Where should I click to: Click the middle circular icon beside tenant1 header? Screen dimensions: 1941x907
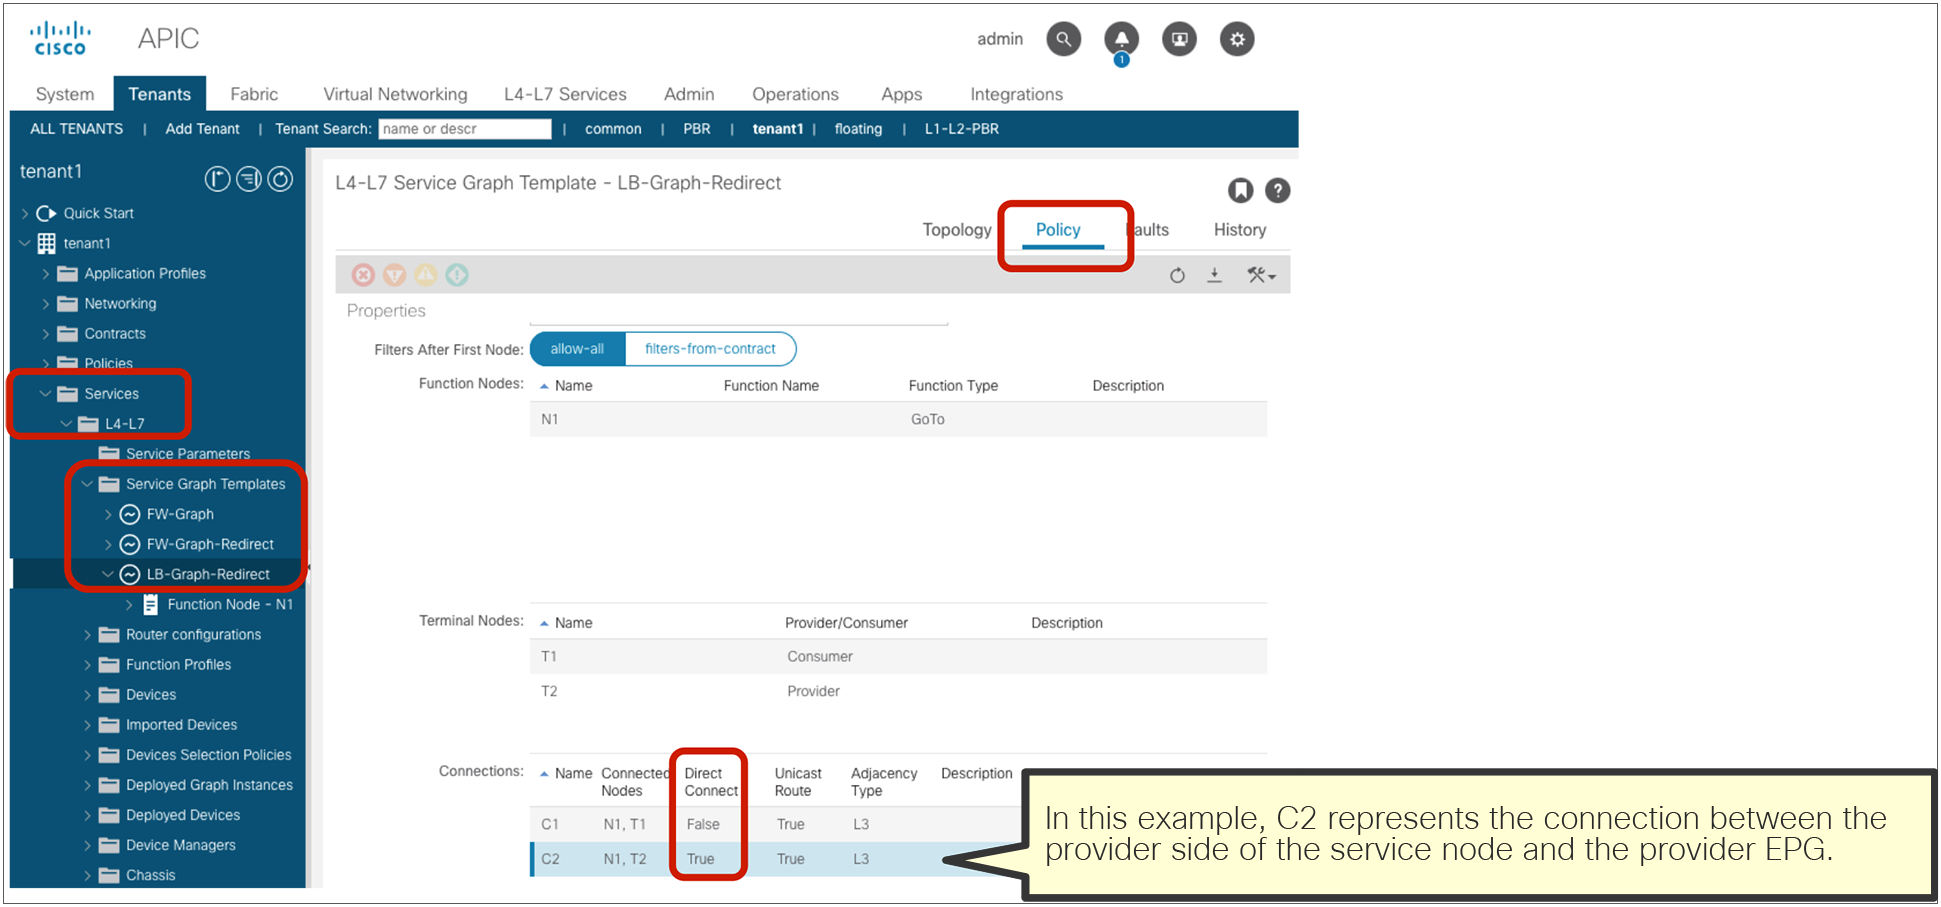click(249, 179)
